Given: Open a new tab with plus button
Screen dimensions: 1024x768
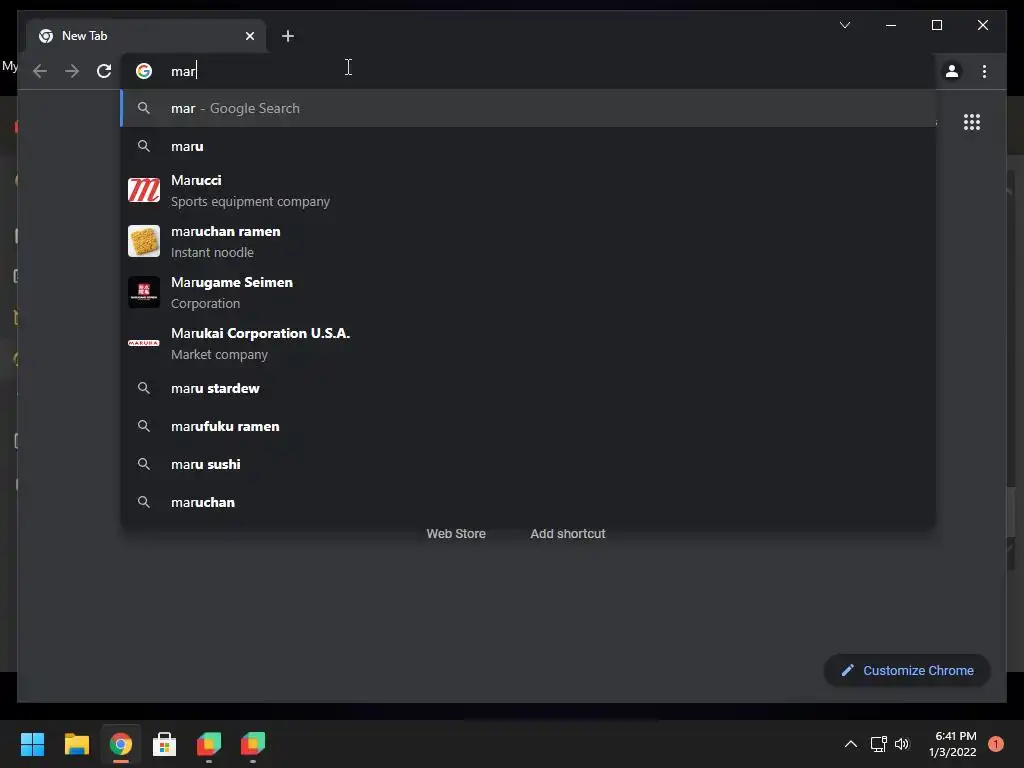Looking at the screenshot, I should coord(288,36).
